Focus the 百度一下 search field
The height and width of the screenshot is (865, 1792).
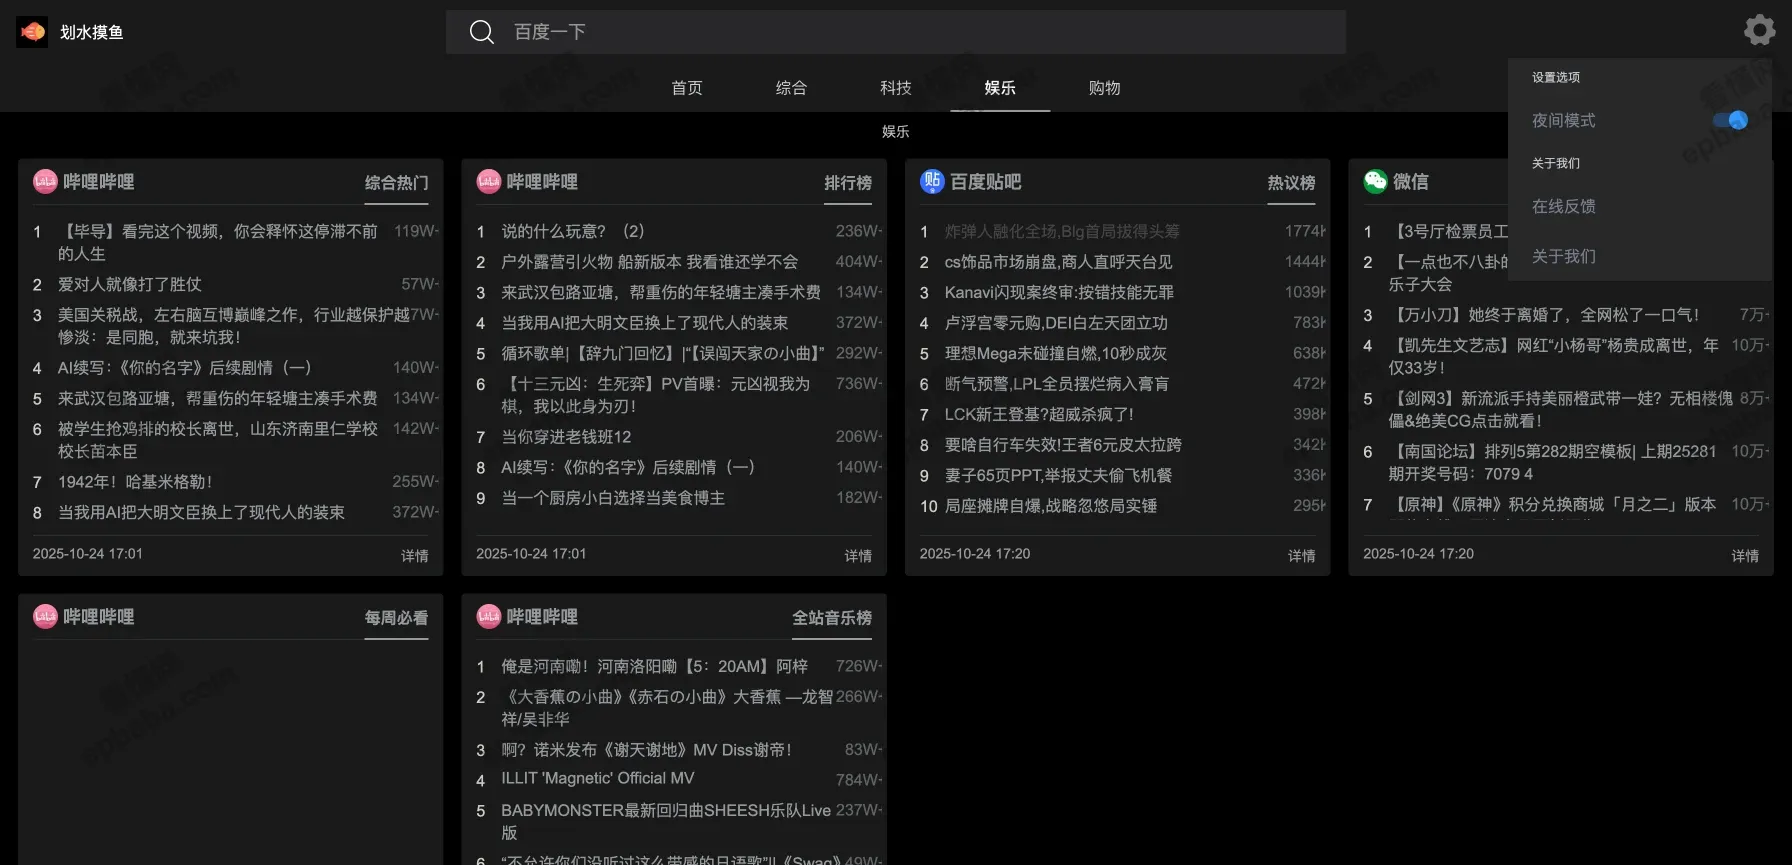point(896,32)
